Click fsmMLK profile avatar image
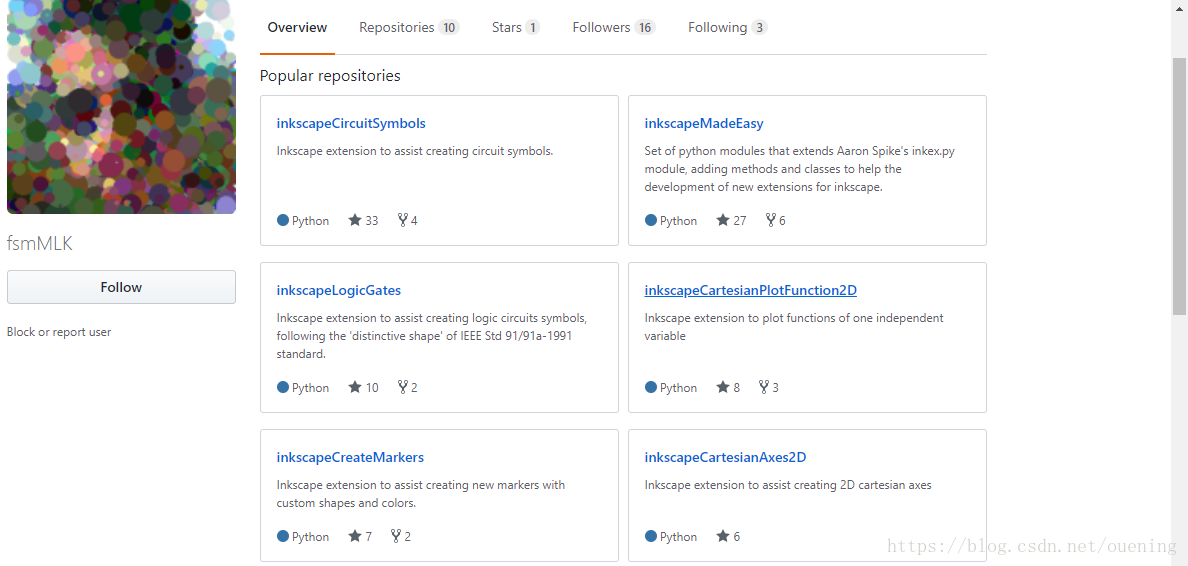Image resolution: width=1188 pixels, height=566 pixels. [121, 107]
